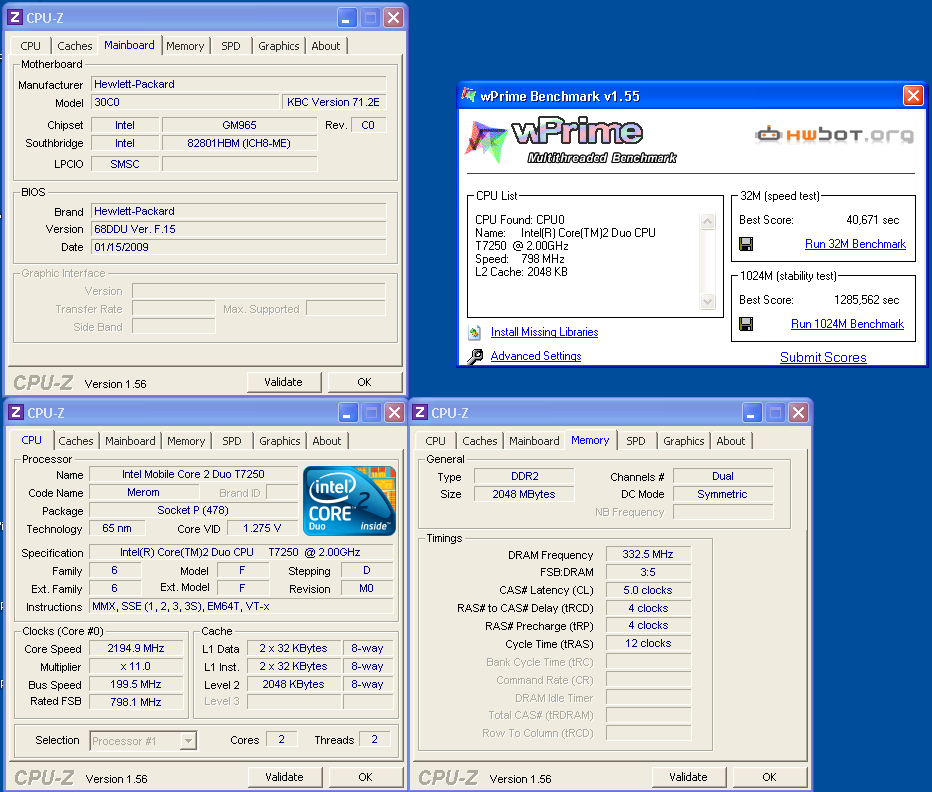Open the Graphics tab in Mainboard window
Viewport: 932px width, 792px height.
coord(279,46)
